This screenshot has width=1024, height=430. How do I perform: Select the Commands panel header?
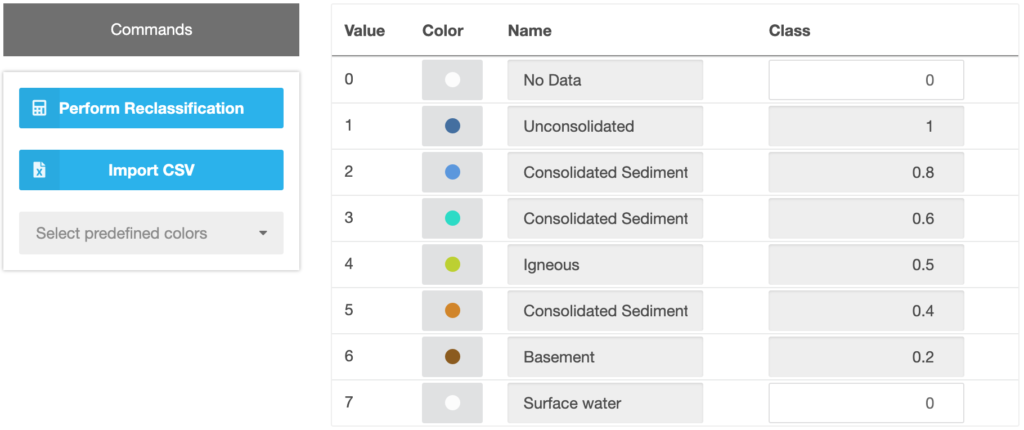coord(151,30)
